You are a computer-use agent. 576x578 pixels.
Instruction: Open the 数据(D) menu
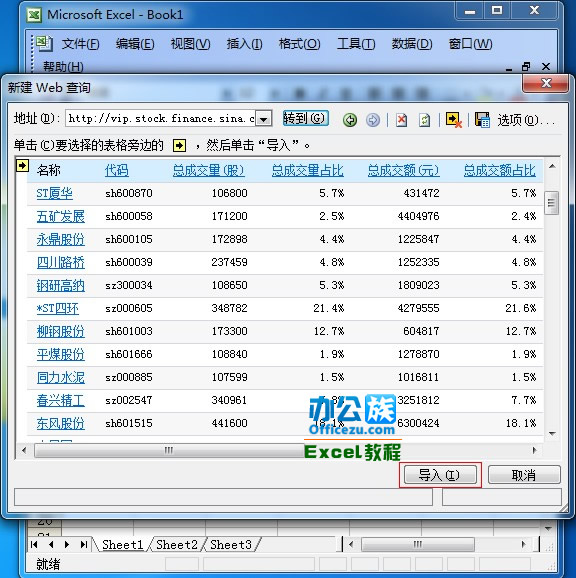[412, 44]
